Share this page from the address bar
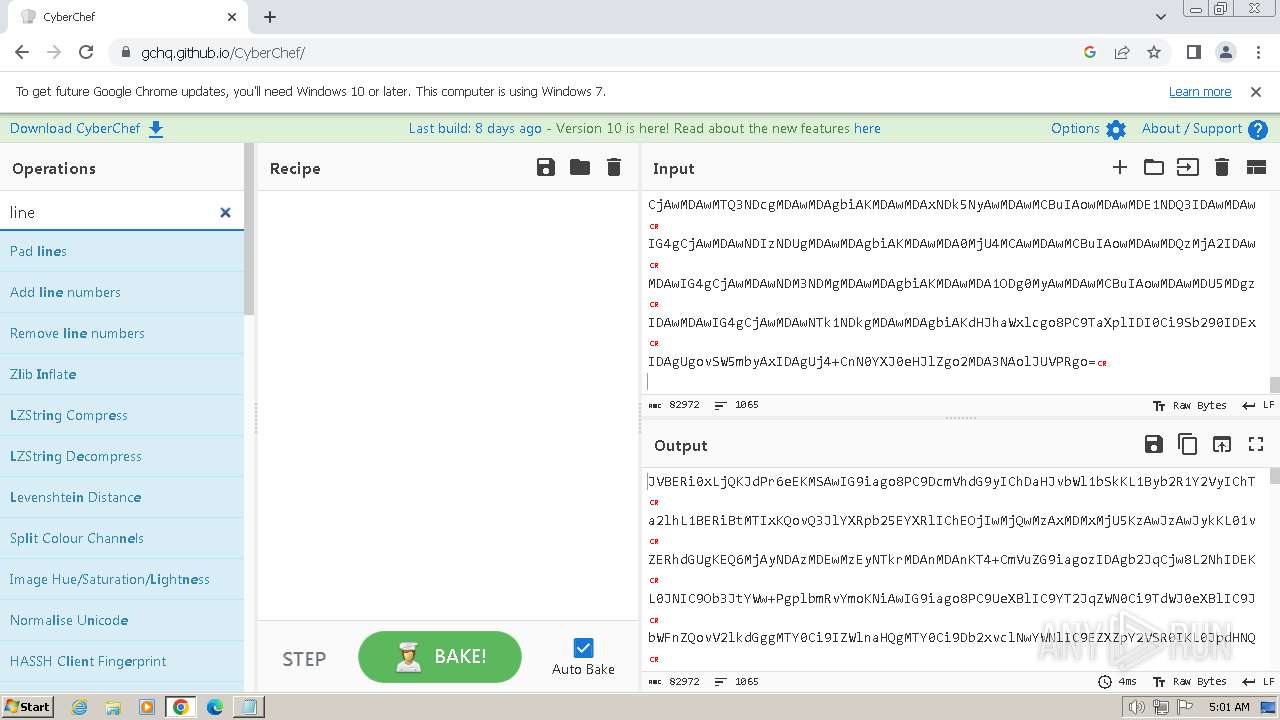The image size is (1280, 720). (1122, 52)
